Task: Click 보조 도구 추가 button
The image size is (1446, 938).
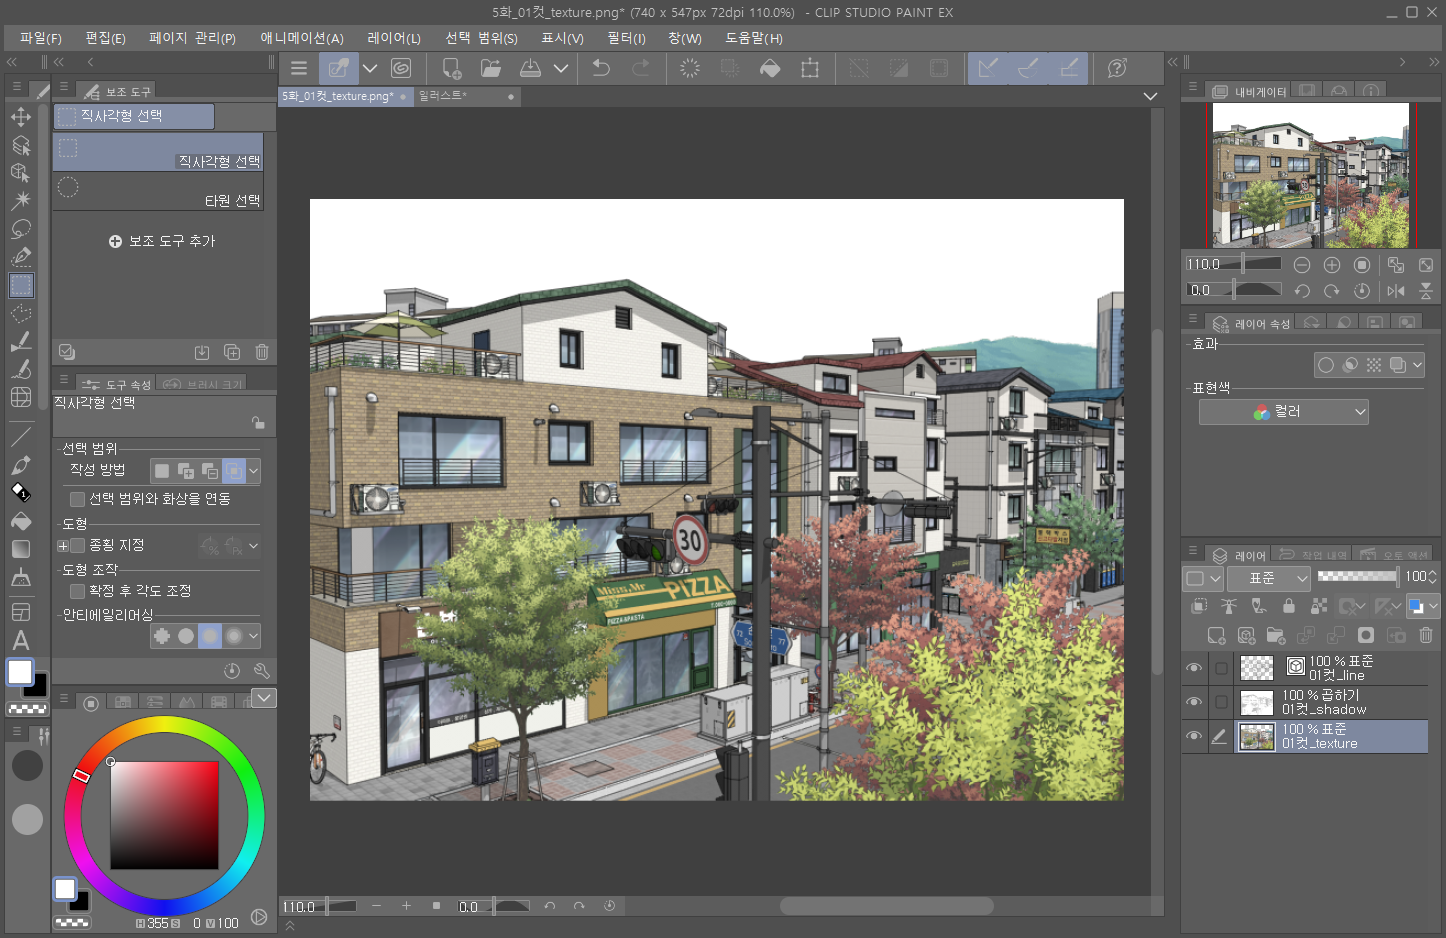Action: coord(162,241)
